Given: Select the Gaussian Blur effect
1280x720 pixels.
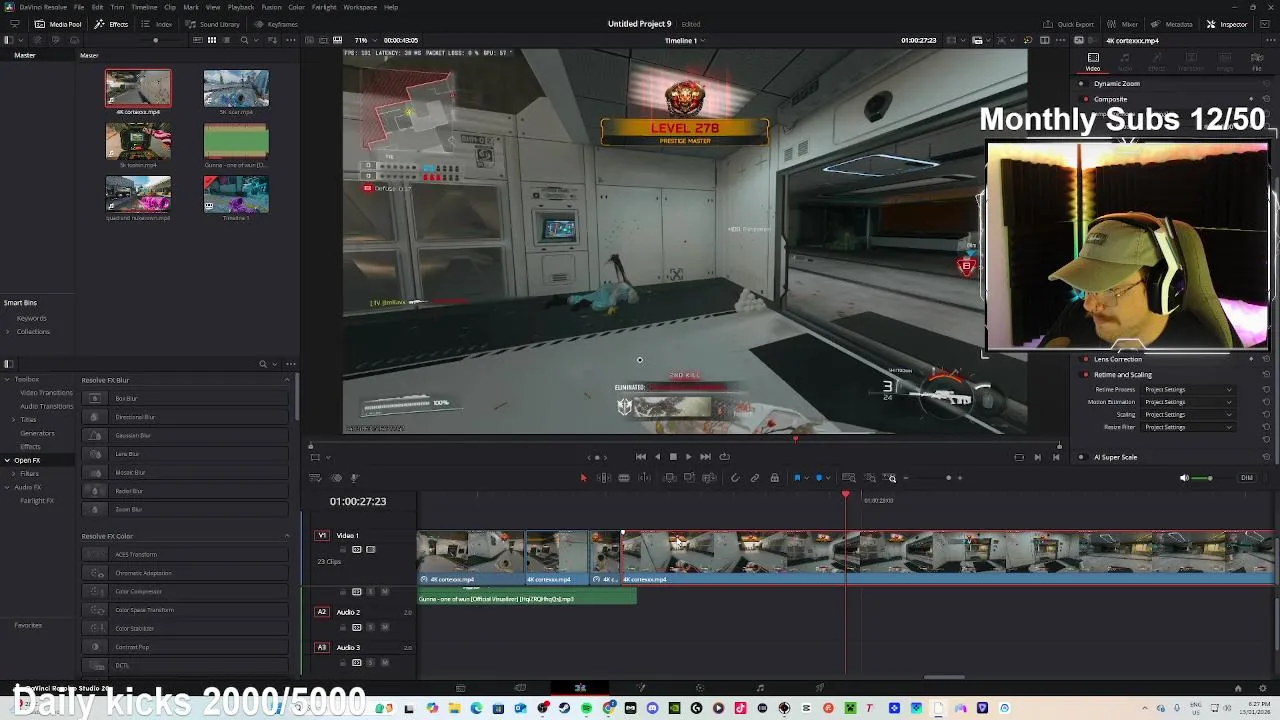Looking at the screenshot, I should click(x=186, y=435).
